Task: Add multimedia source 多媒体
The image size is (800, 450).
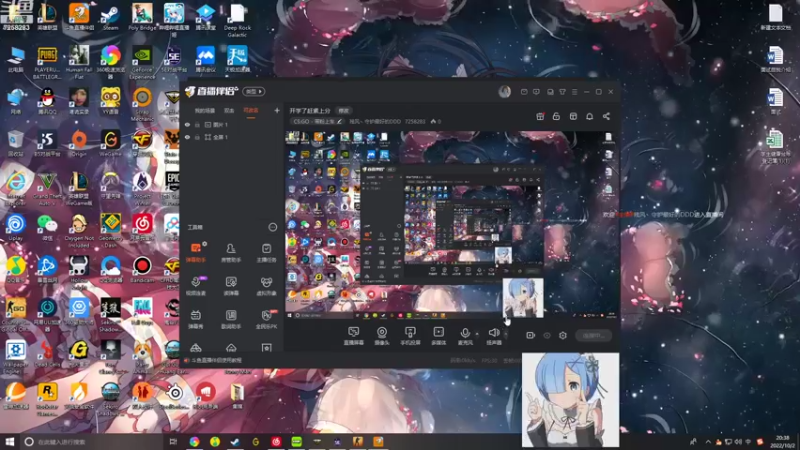Action: click(438, 336)
